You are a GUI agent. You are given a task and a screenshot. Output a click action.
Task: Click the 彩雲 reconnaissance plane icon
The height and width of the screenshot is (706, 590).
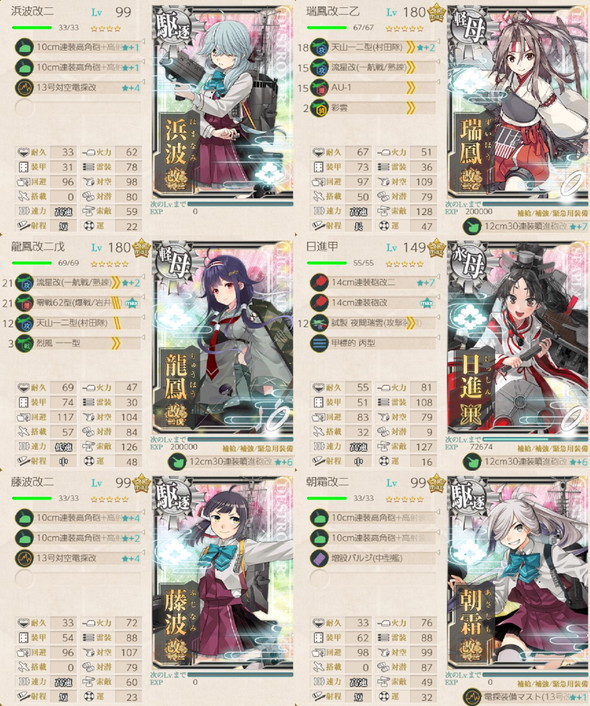pos(319,108)
